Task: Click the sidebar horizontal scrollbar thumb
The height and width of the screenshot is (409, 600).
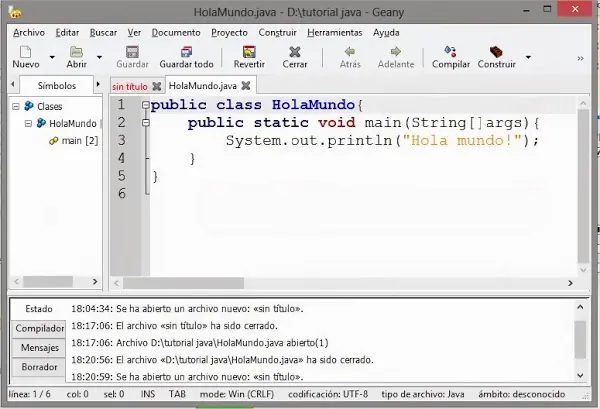Action: (x=48, y=282)
